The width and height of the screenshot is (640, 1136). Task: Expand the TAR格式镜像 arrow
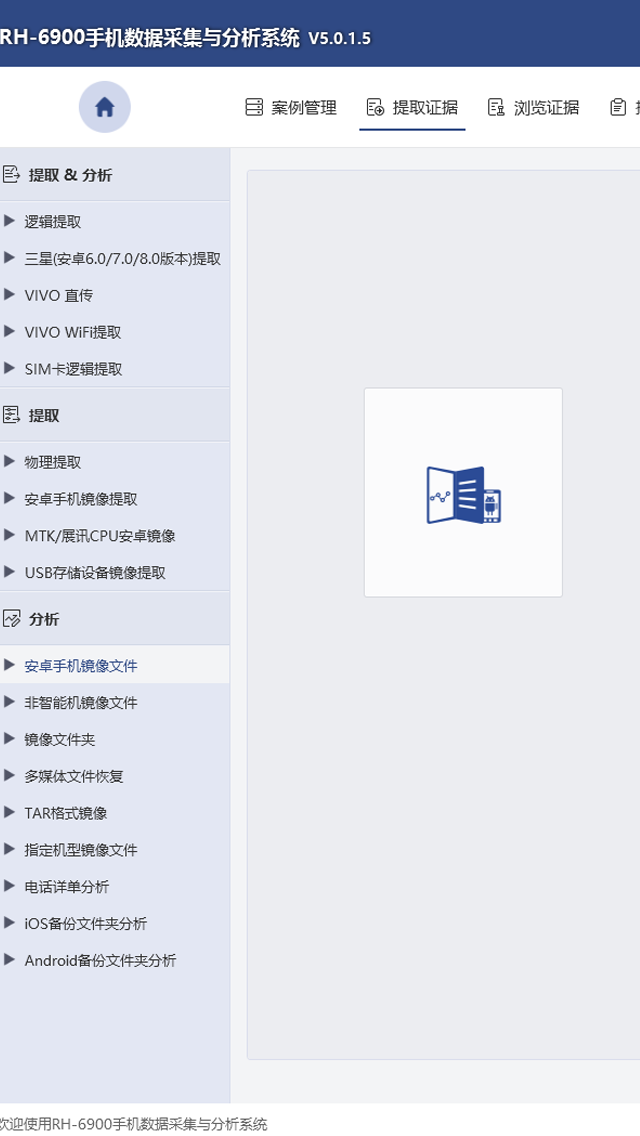pos(9,812)
